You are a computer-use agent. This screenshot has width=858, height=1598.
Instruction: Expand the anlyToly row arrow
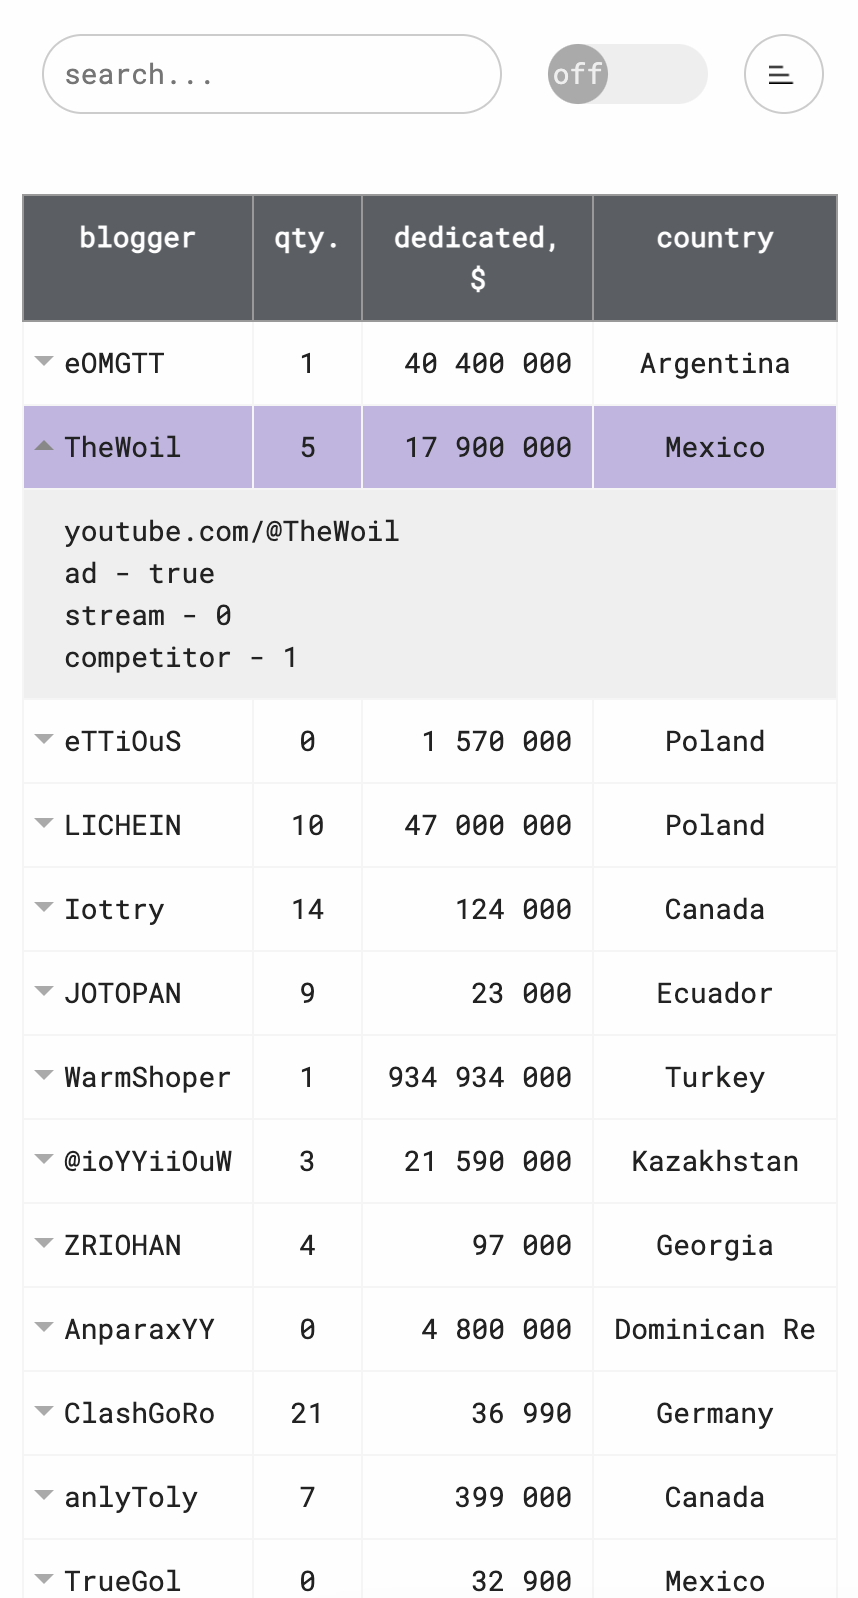click(x=43, y=1496)
